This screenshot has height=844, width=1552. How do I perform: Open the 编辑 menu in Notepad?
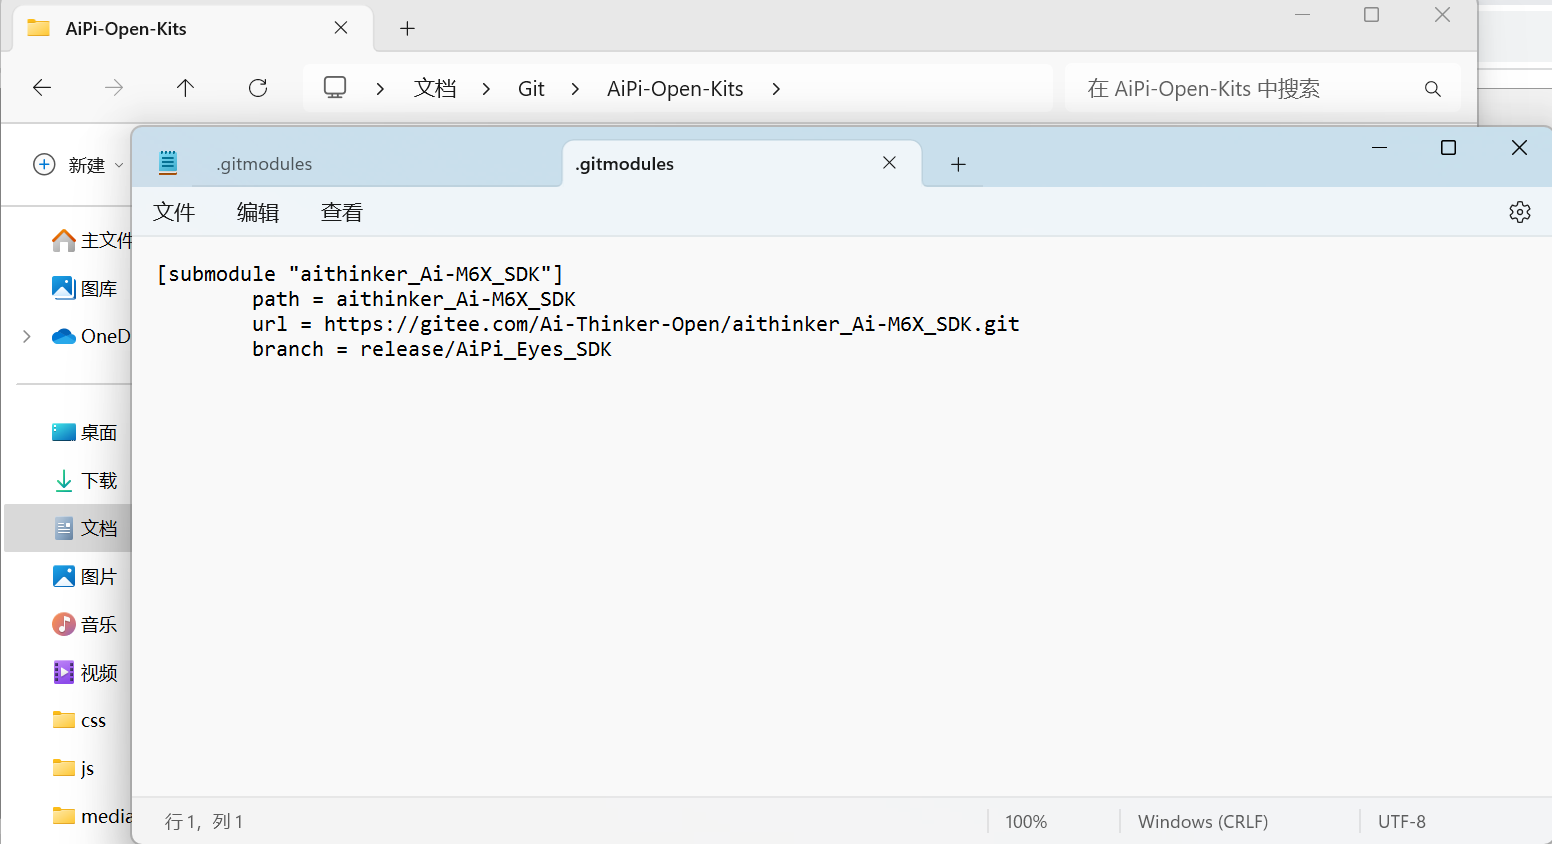point(258,212)
